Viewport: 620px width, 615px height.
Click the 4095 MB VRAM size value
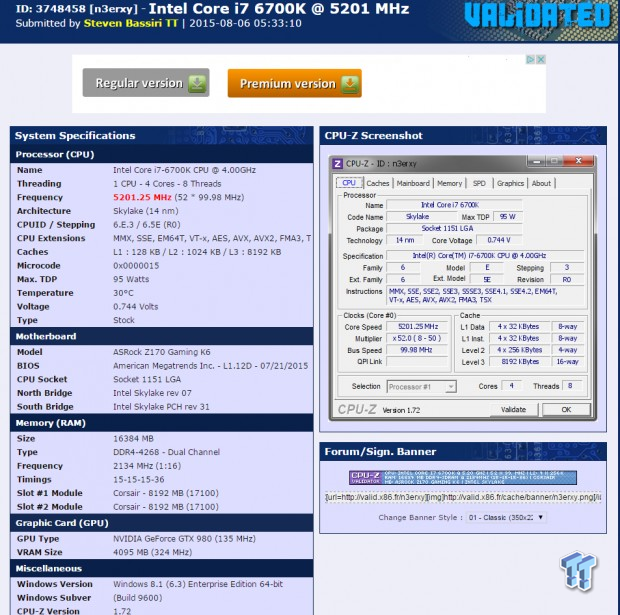coord(153,552)
